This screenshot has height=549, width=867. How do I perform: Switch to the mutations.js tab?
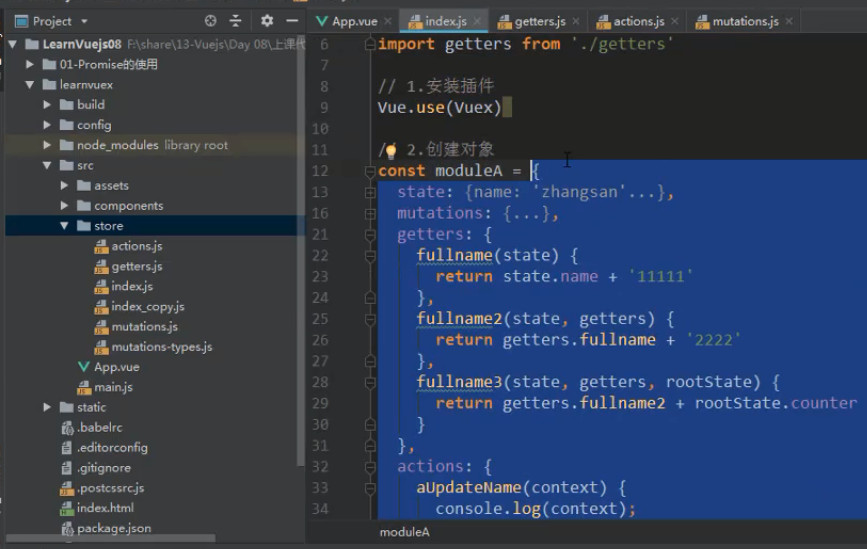745,22
